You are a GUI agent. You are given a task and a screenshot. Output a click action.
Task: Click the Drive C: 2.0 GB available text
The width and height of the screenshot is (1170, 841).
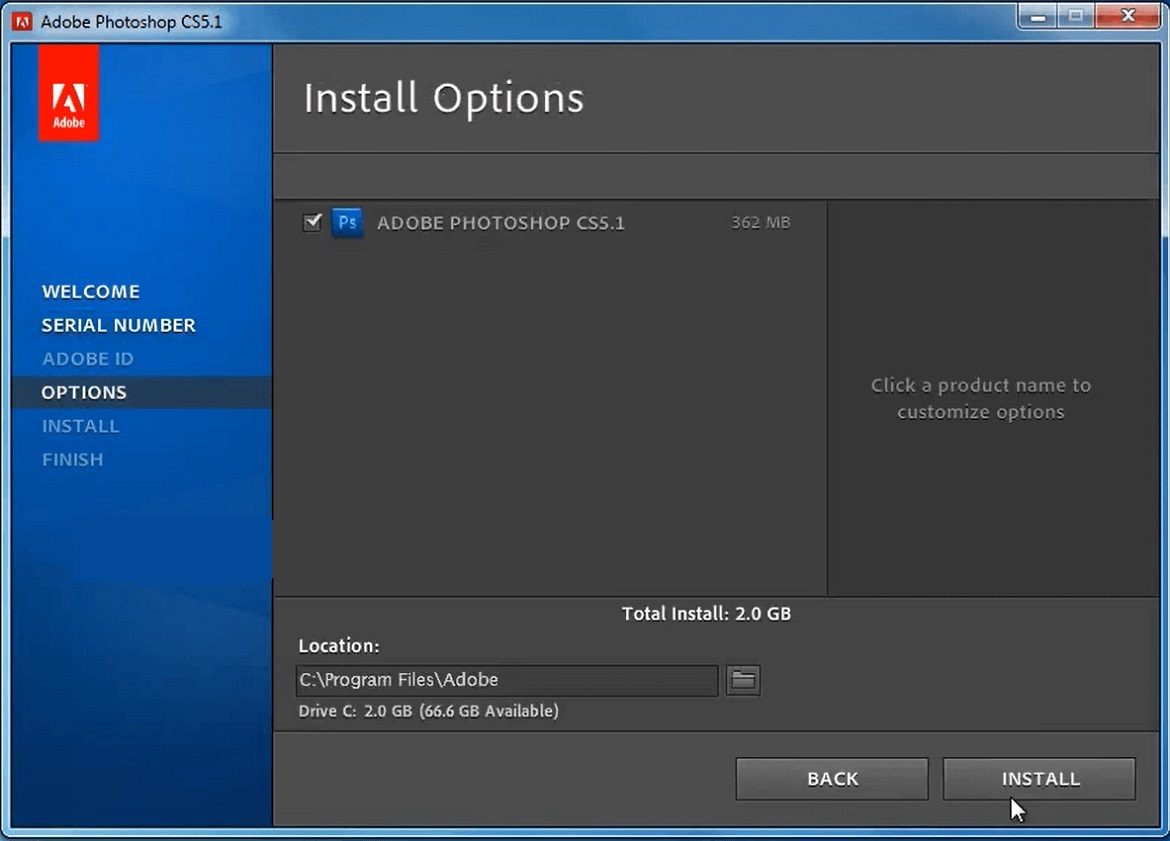tap(428, 711)
